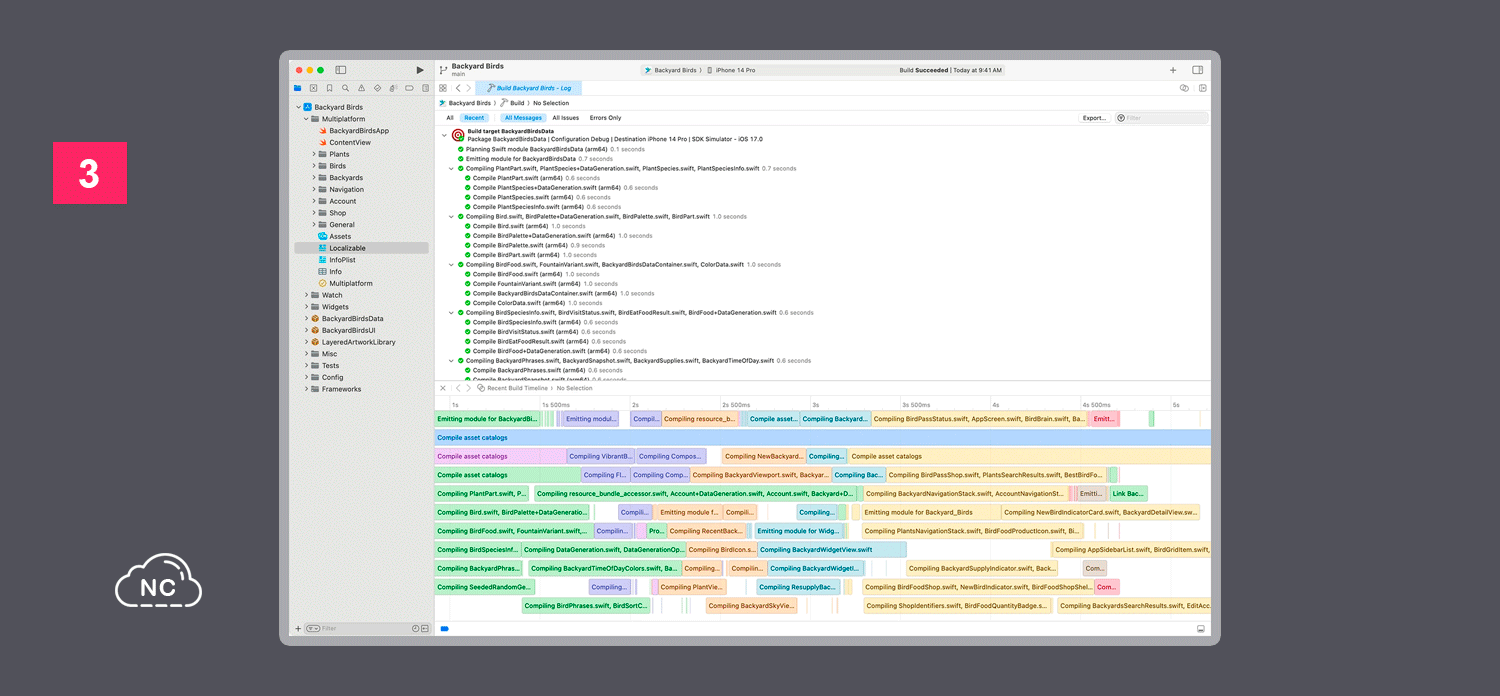Click the blue tag icon below timeline
Image resolution: width=1500 pixels, height=696 pixels.
pyautogui.click(x=445, y=629)
